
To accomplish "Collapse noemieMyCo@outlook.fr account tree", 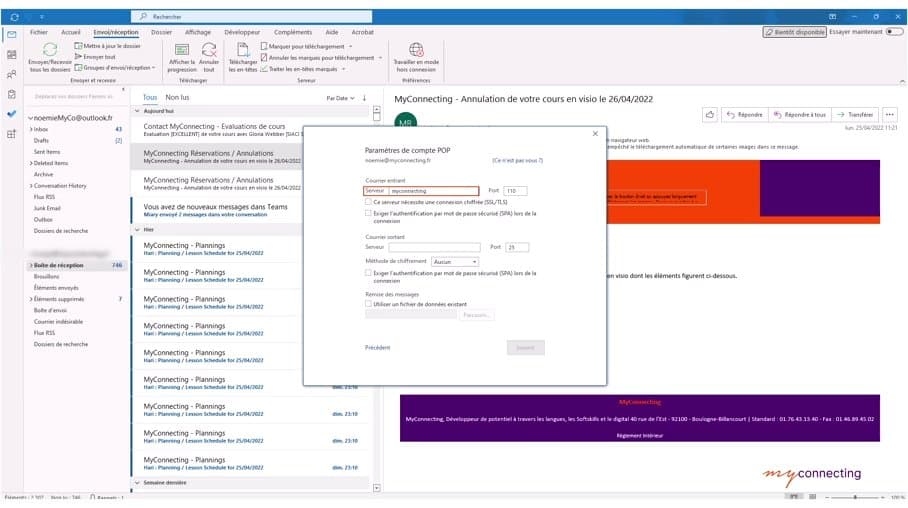I will pyautogui.click(x=30, y=118).
